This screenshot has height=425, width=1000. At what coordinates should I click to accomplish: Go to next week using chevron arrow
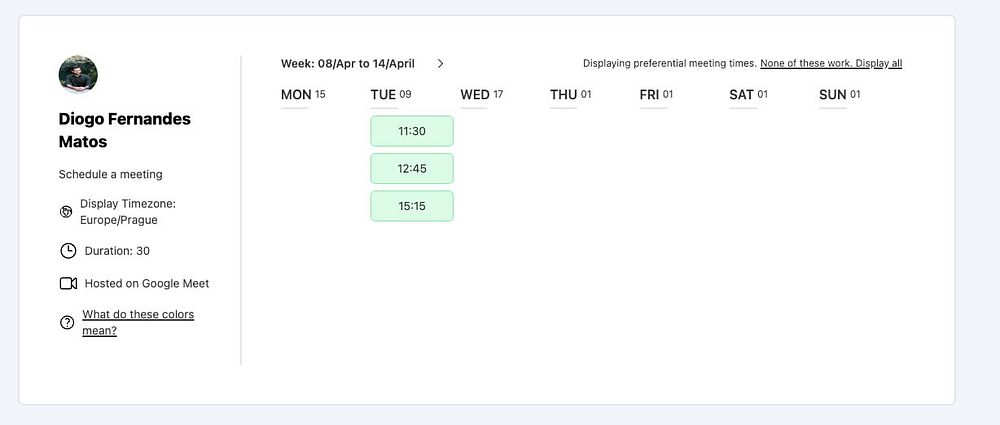tap(440, 63)
